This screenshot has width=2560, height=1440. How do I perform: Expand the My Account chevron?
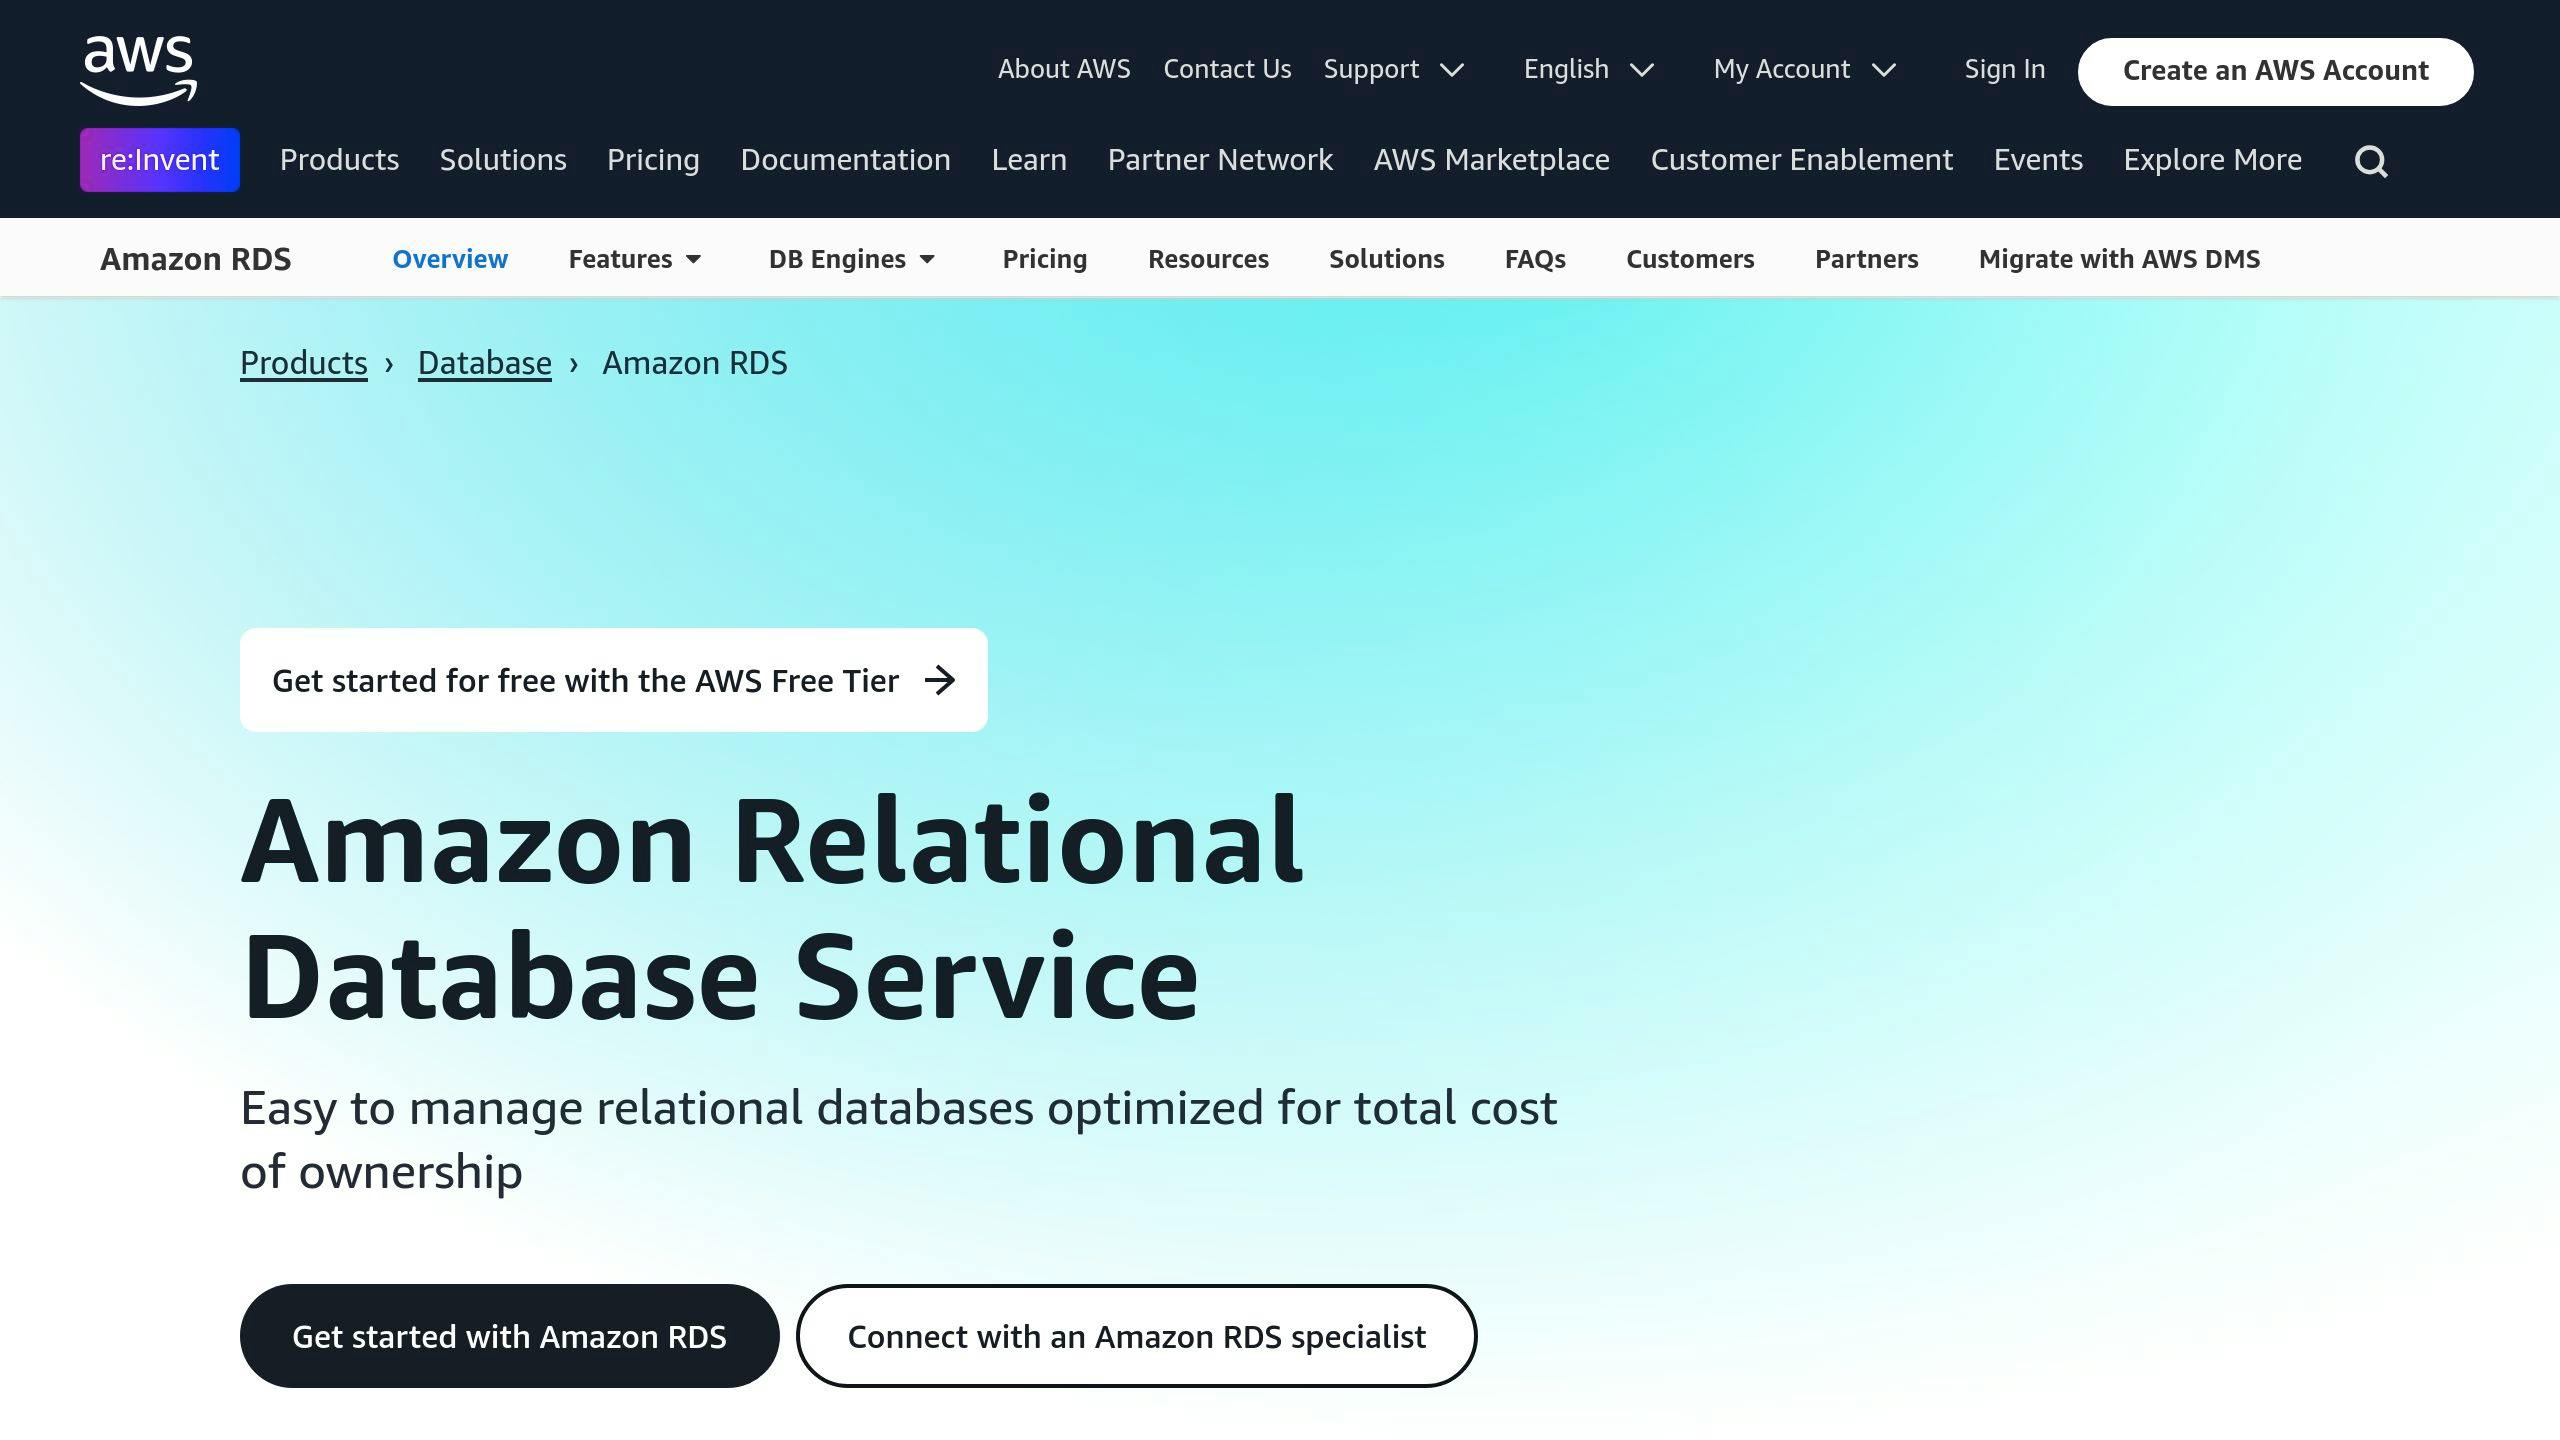coord(1884,70)
